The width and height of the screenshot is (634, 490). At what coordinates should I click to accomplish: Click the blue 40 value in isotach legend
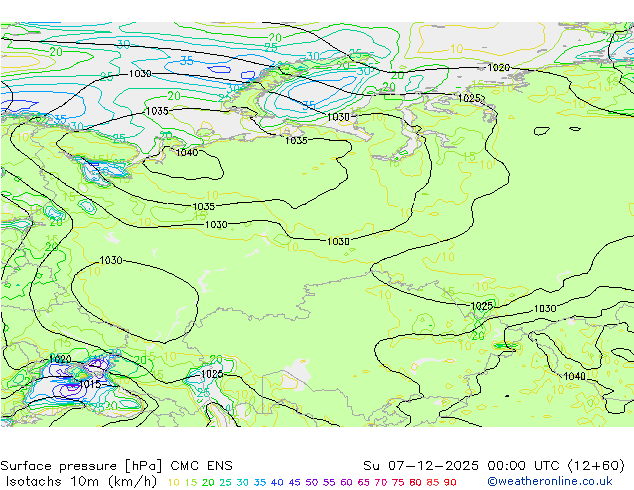tap(277, 482)
